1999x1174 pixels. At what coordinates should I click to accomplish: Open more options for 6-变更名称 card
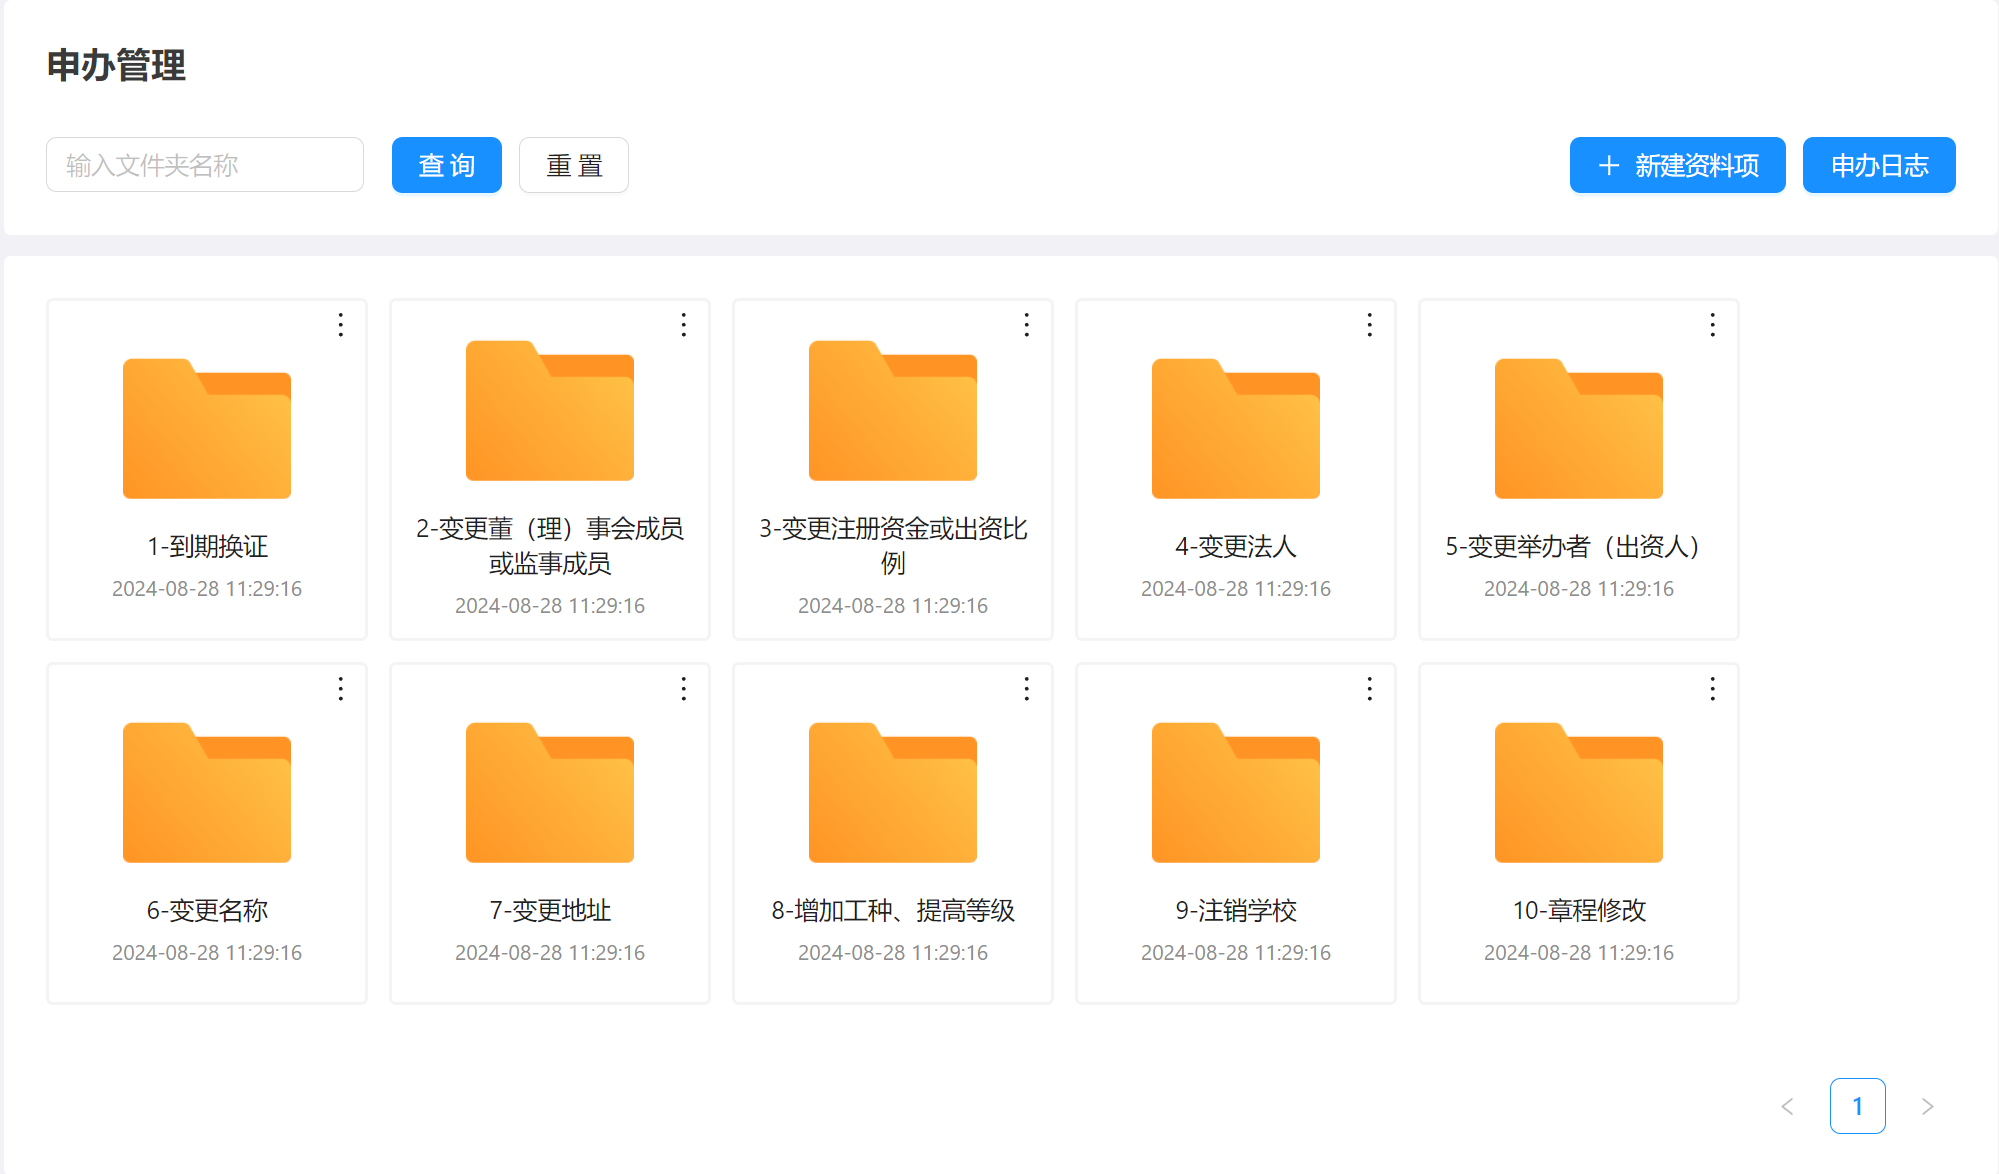click(x=341, y=689)
